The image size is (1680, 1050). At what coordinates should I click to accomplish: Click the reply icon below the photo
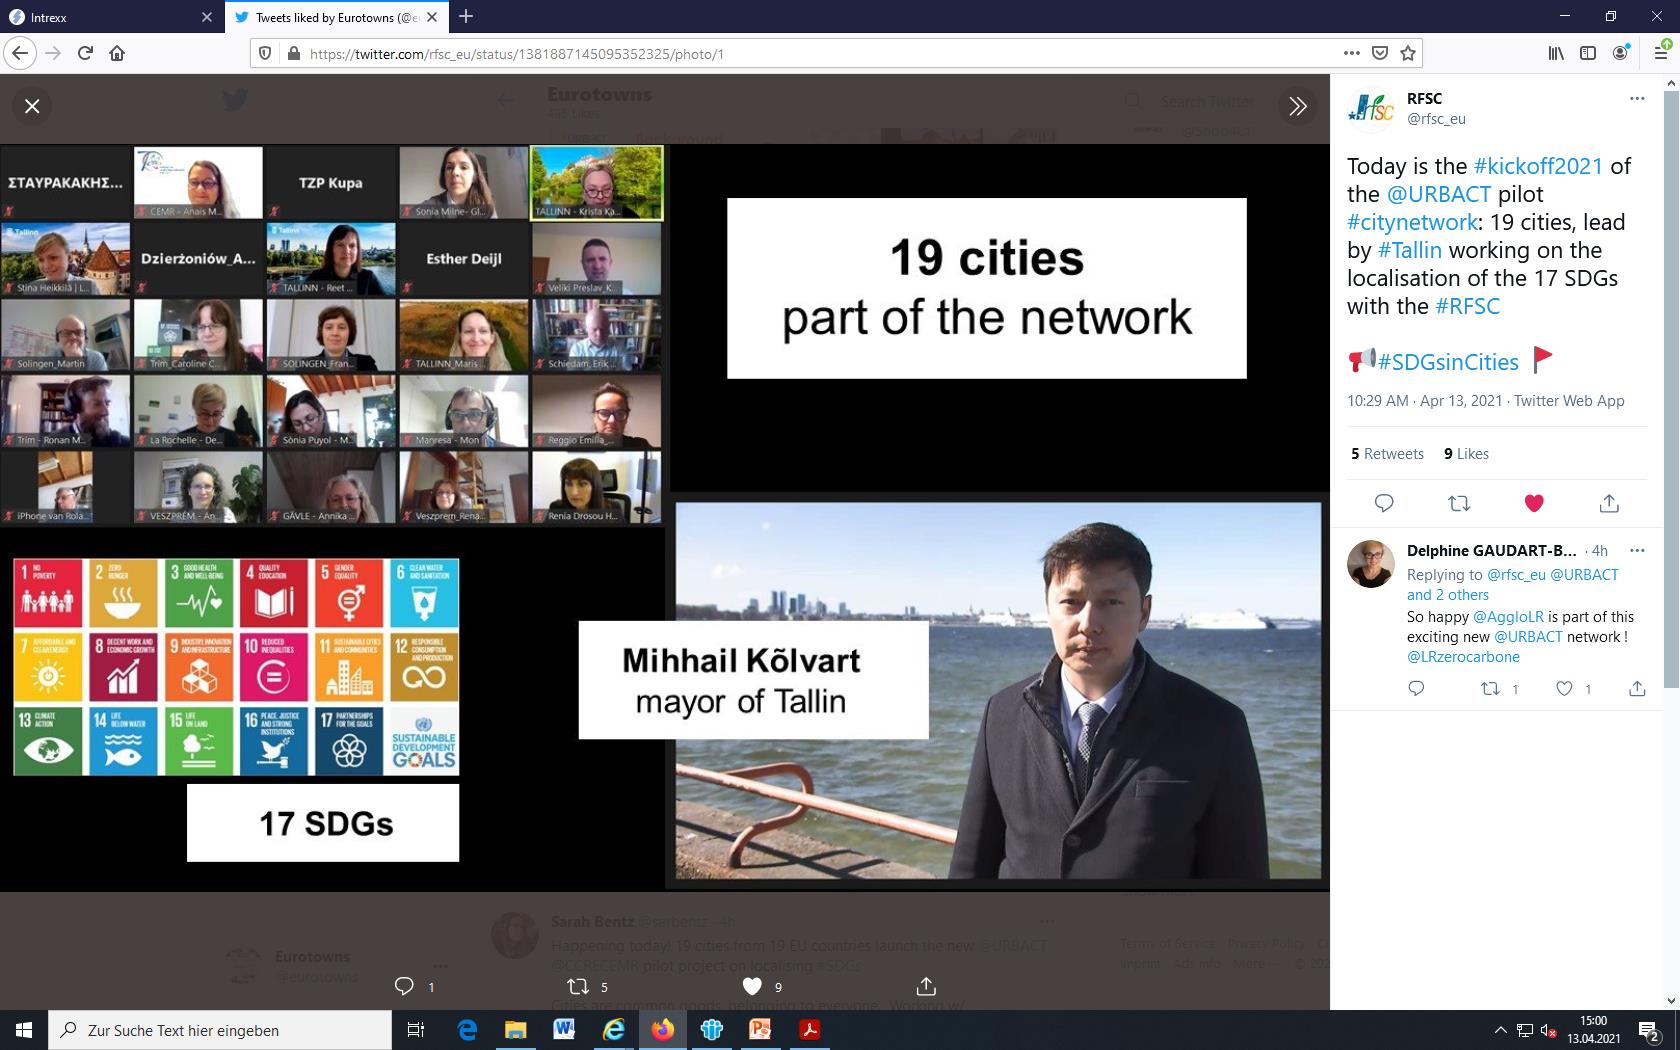tap(404, 986)
